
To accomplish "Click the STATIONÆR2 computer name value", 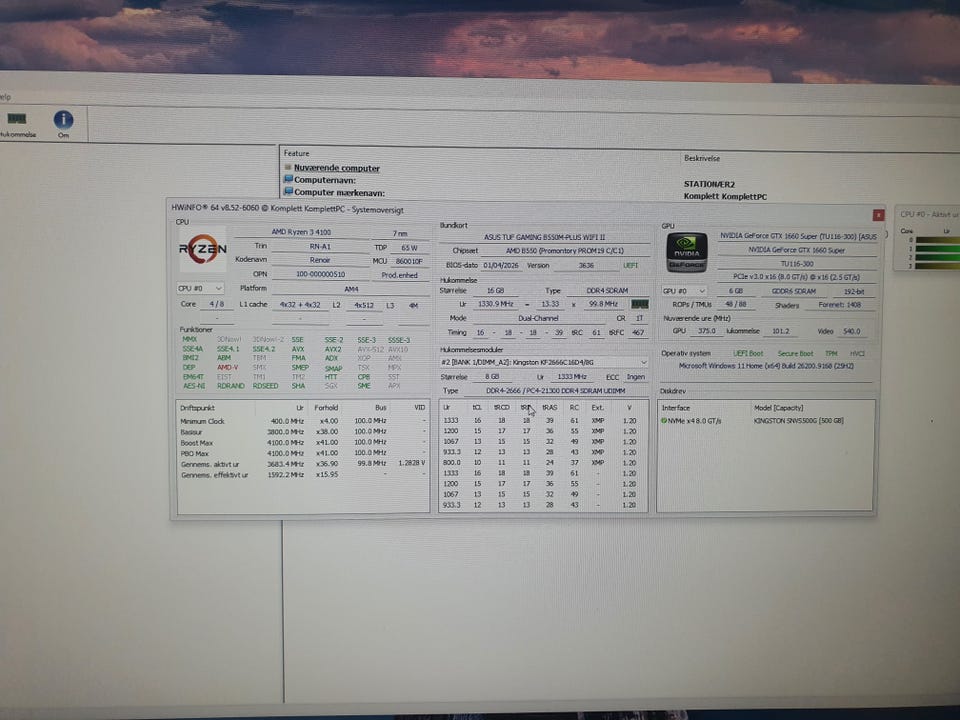I will coord(709,184).
